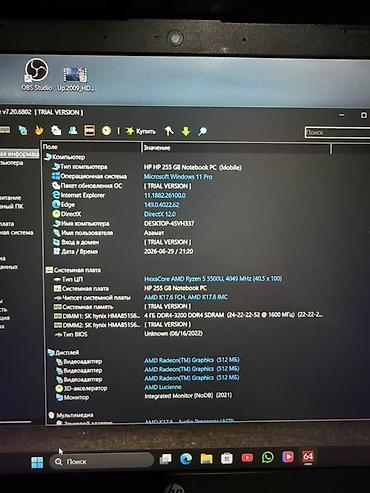The image size is (370, 493).
Task: Click the green down-arrow update icon in toolbar
Action: (x=186, y=131)
